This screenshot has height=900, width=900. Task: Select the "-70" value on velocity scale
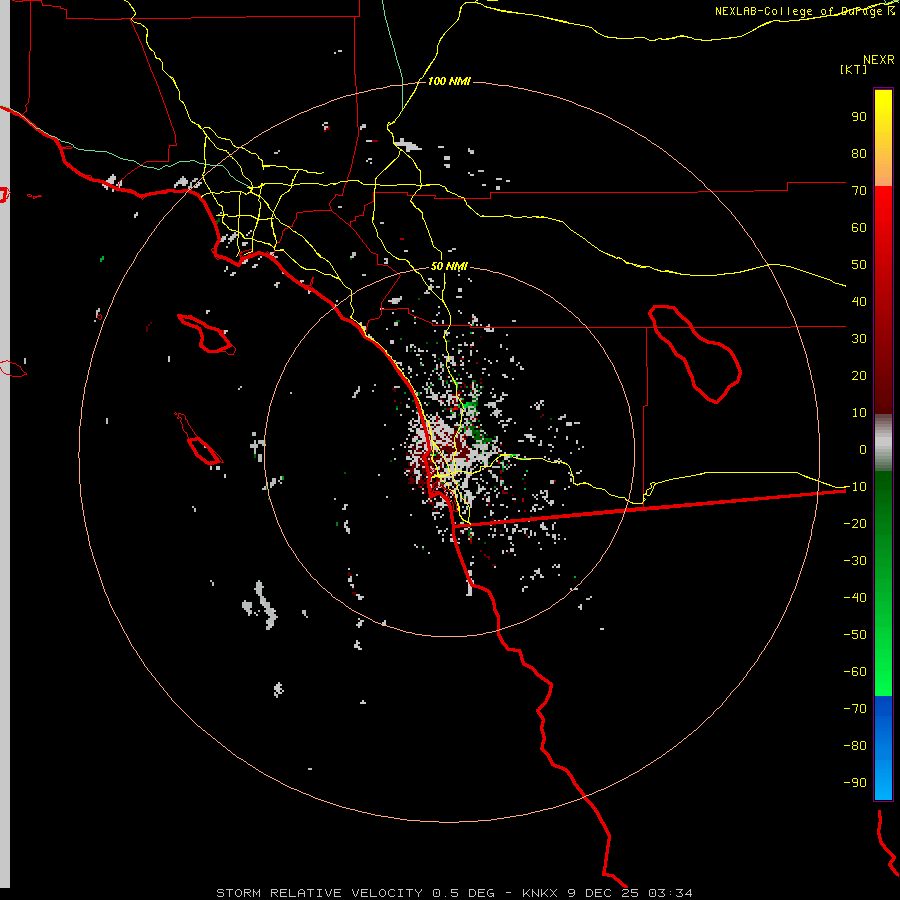(855, 709)
